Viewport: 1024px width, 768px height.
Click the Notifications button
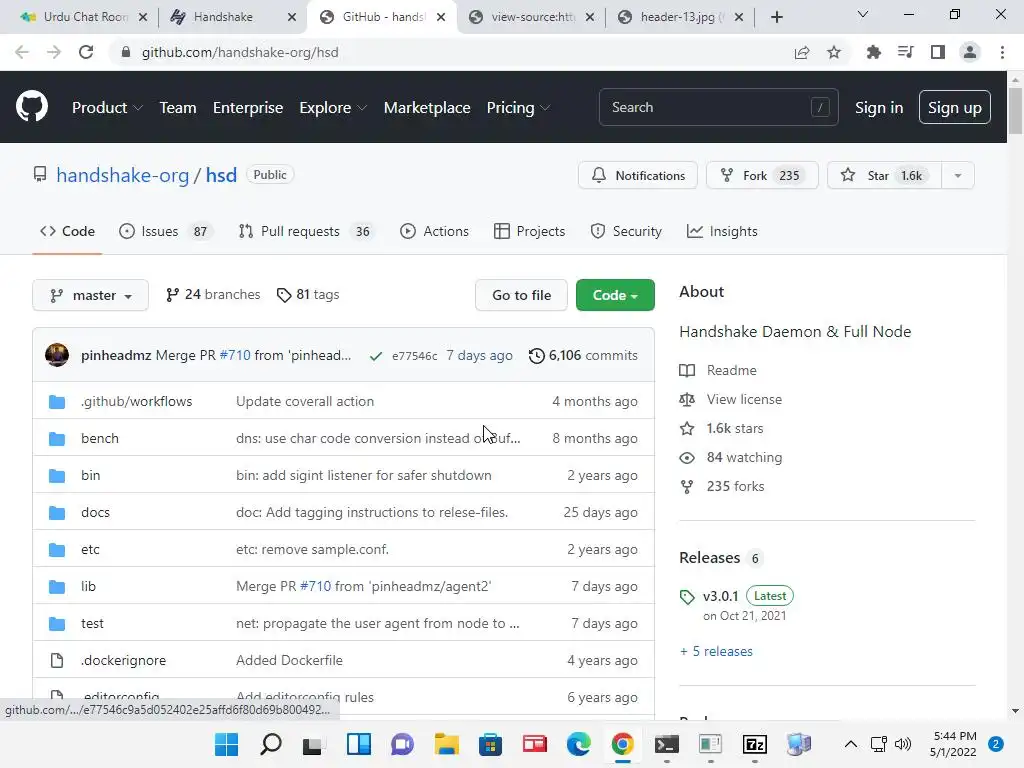tap(637, 176)
